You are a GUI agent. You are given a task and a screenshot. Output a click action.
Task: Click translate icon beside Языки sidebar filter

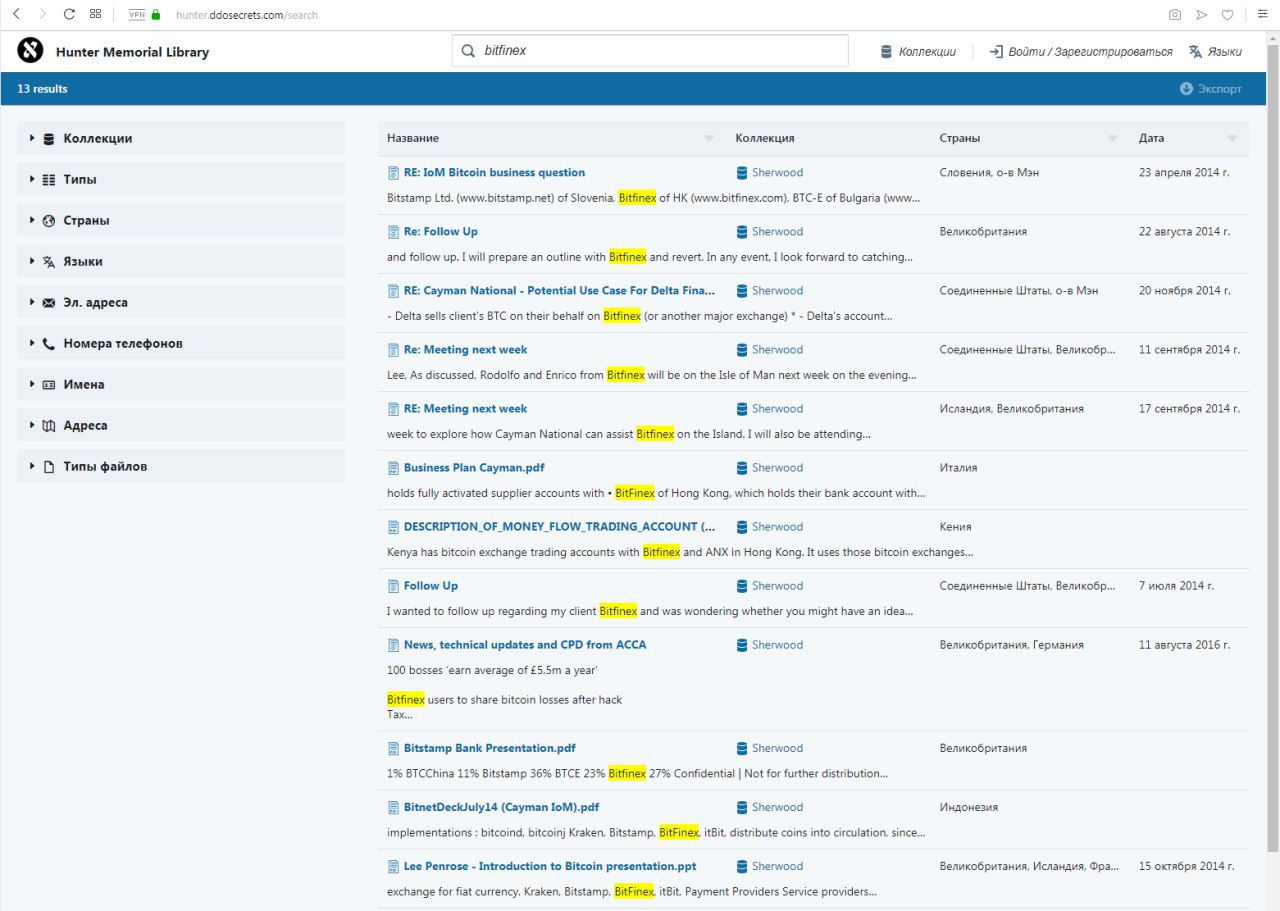click(49, 262)
